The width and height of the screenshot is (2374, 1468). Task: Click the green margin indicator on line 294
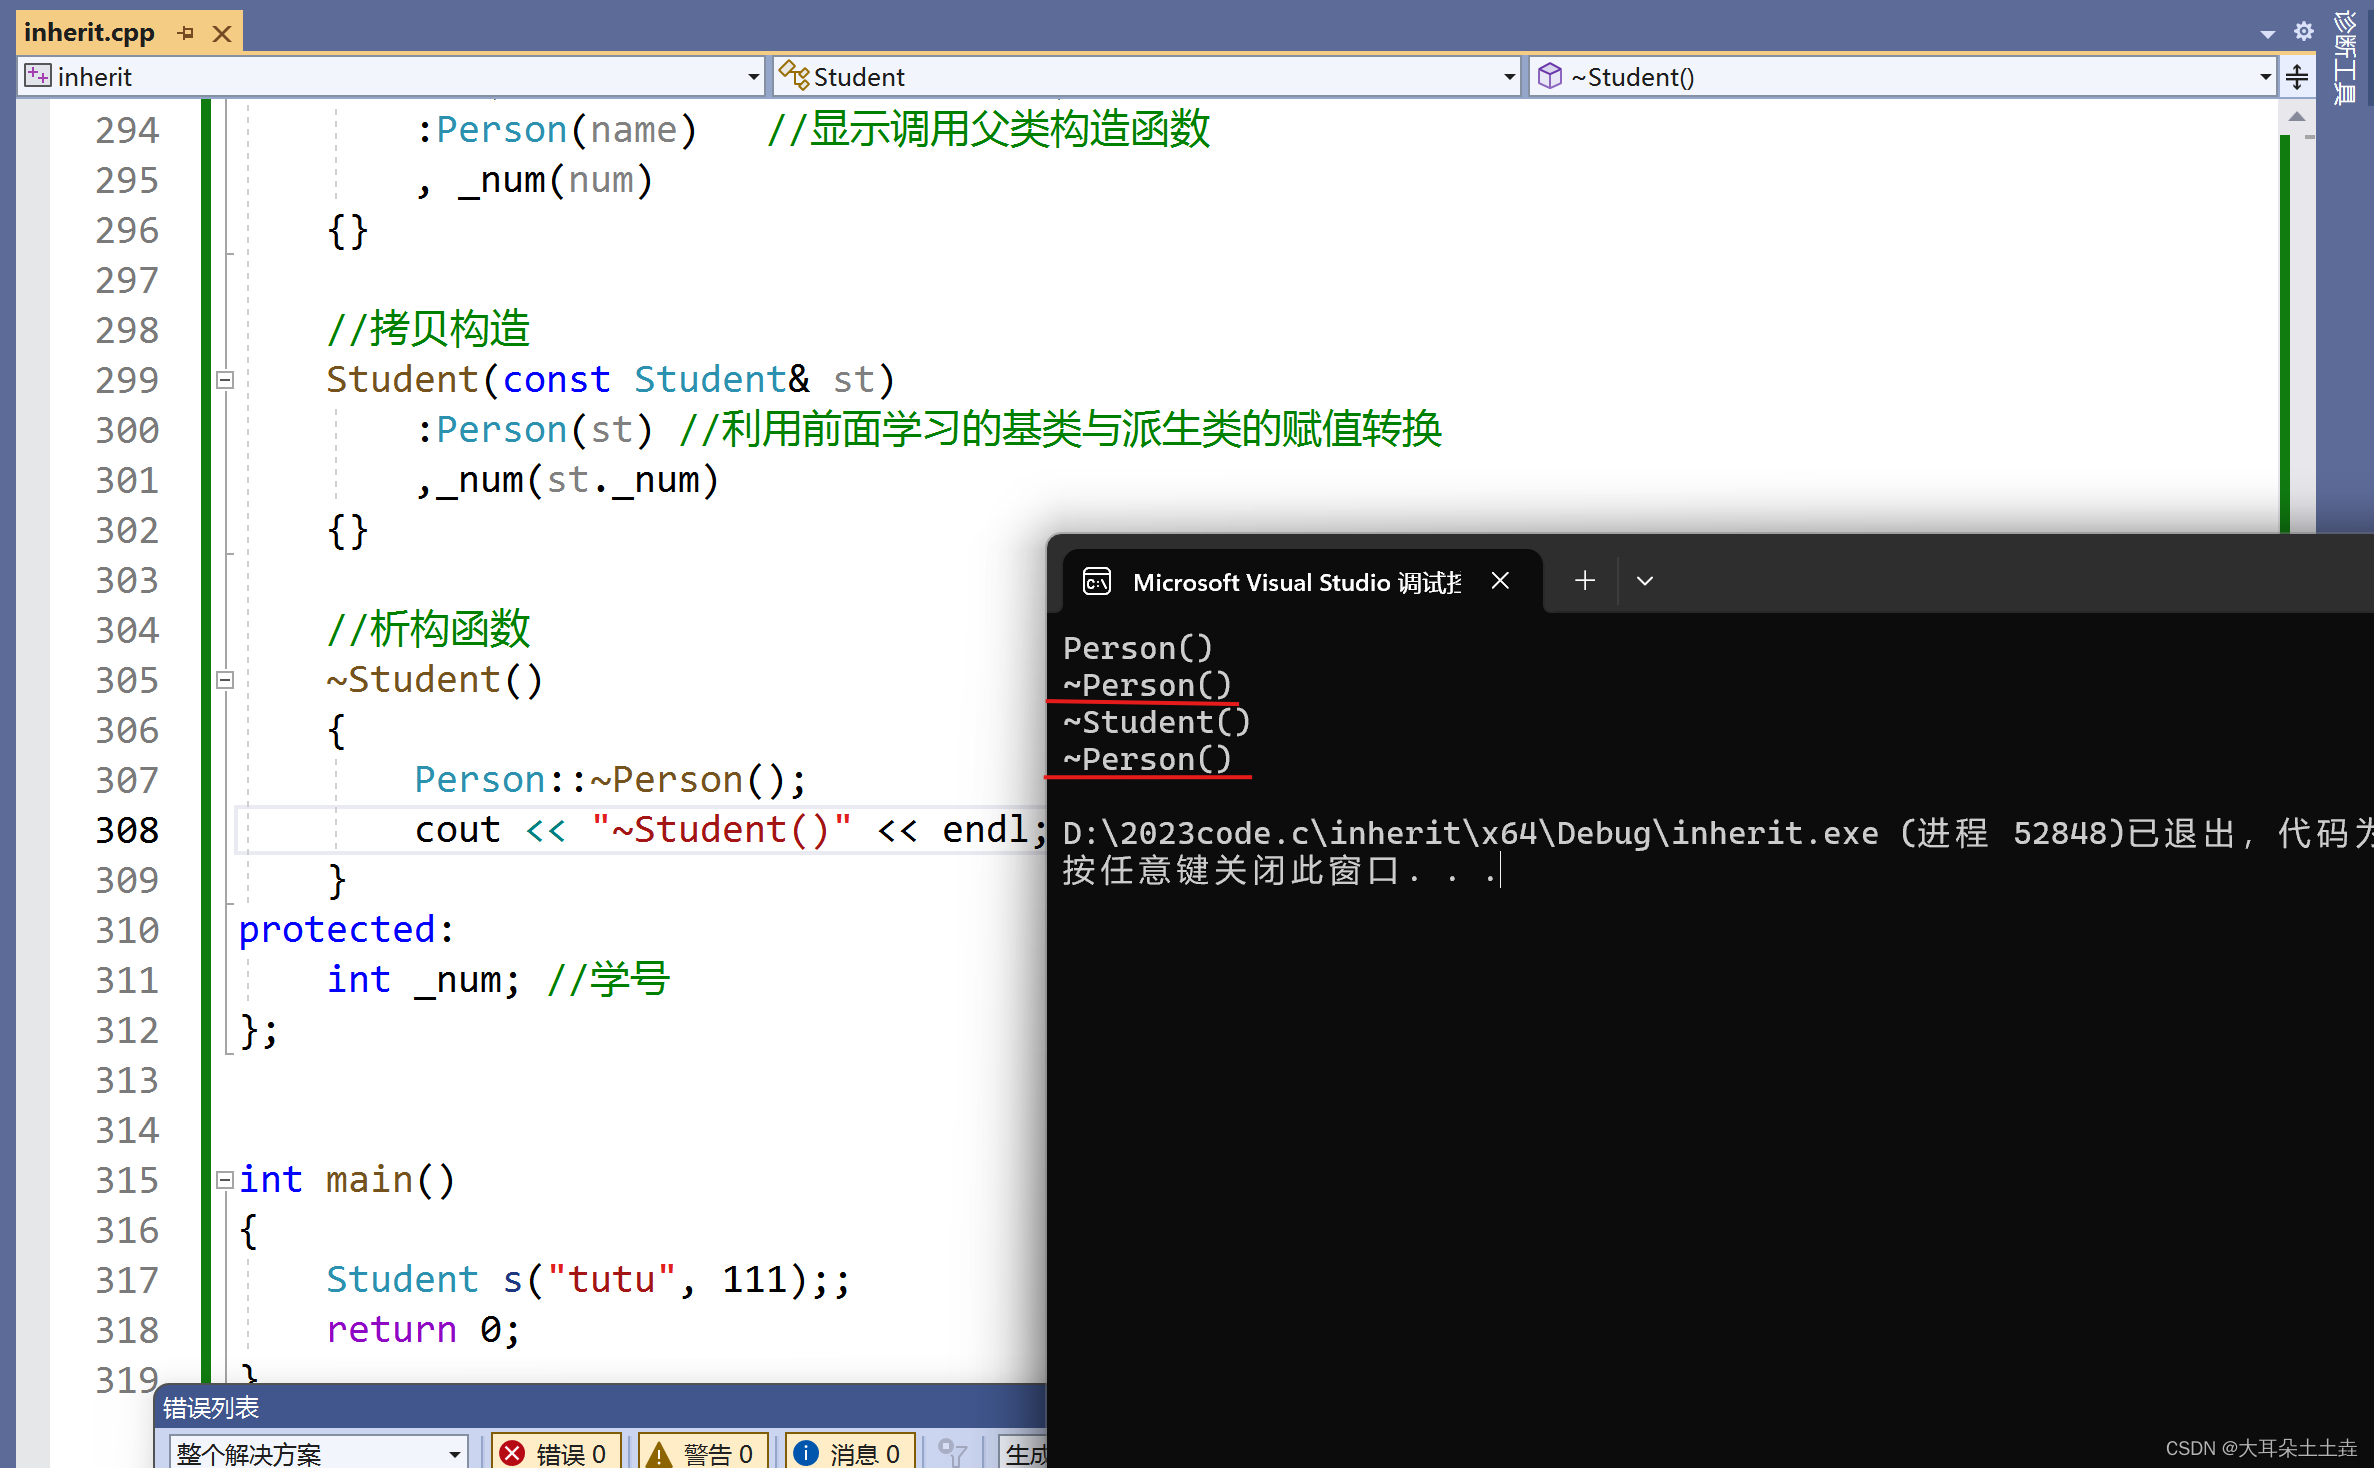(x=203, y=129)
